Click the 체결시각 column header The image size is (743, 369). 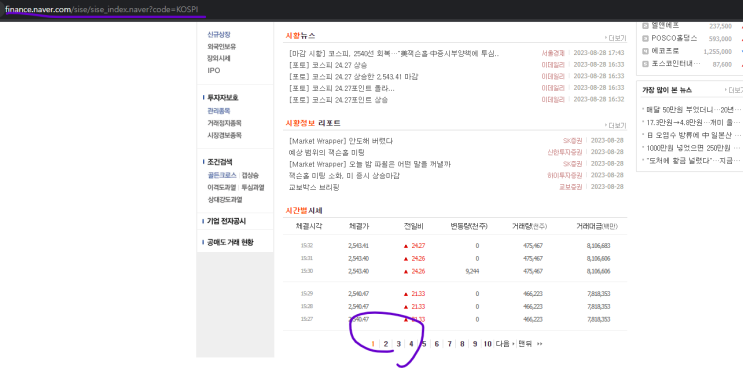309,226
